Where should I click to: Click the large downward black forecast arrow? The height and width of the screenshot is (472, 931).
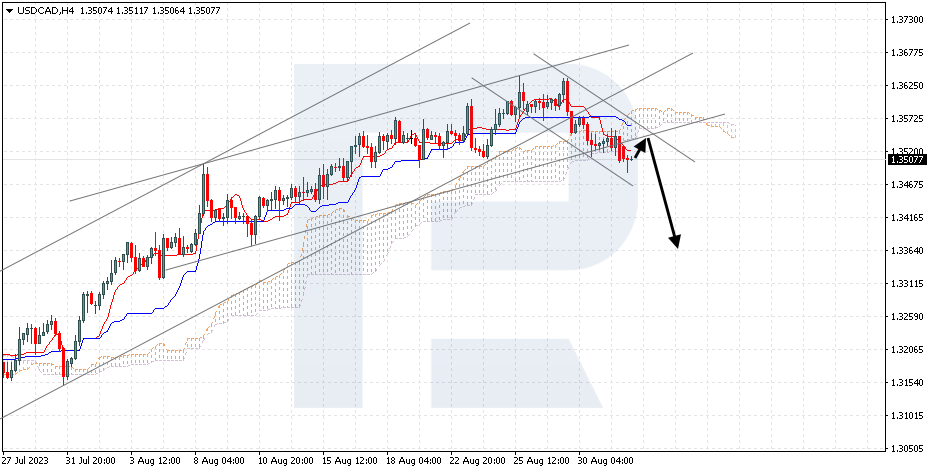coord(663,195)
